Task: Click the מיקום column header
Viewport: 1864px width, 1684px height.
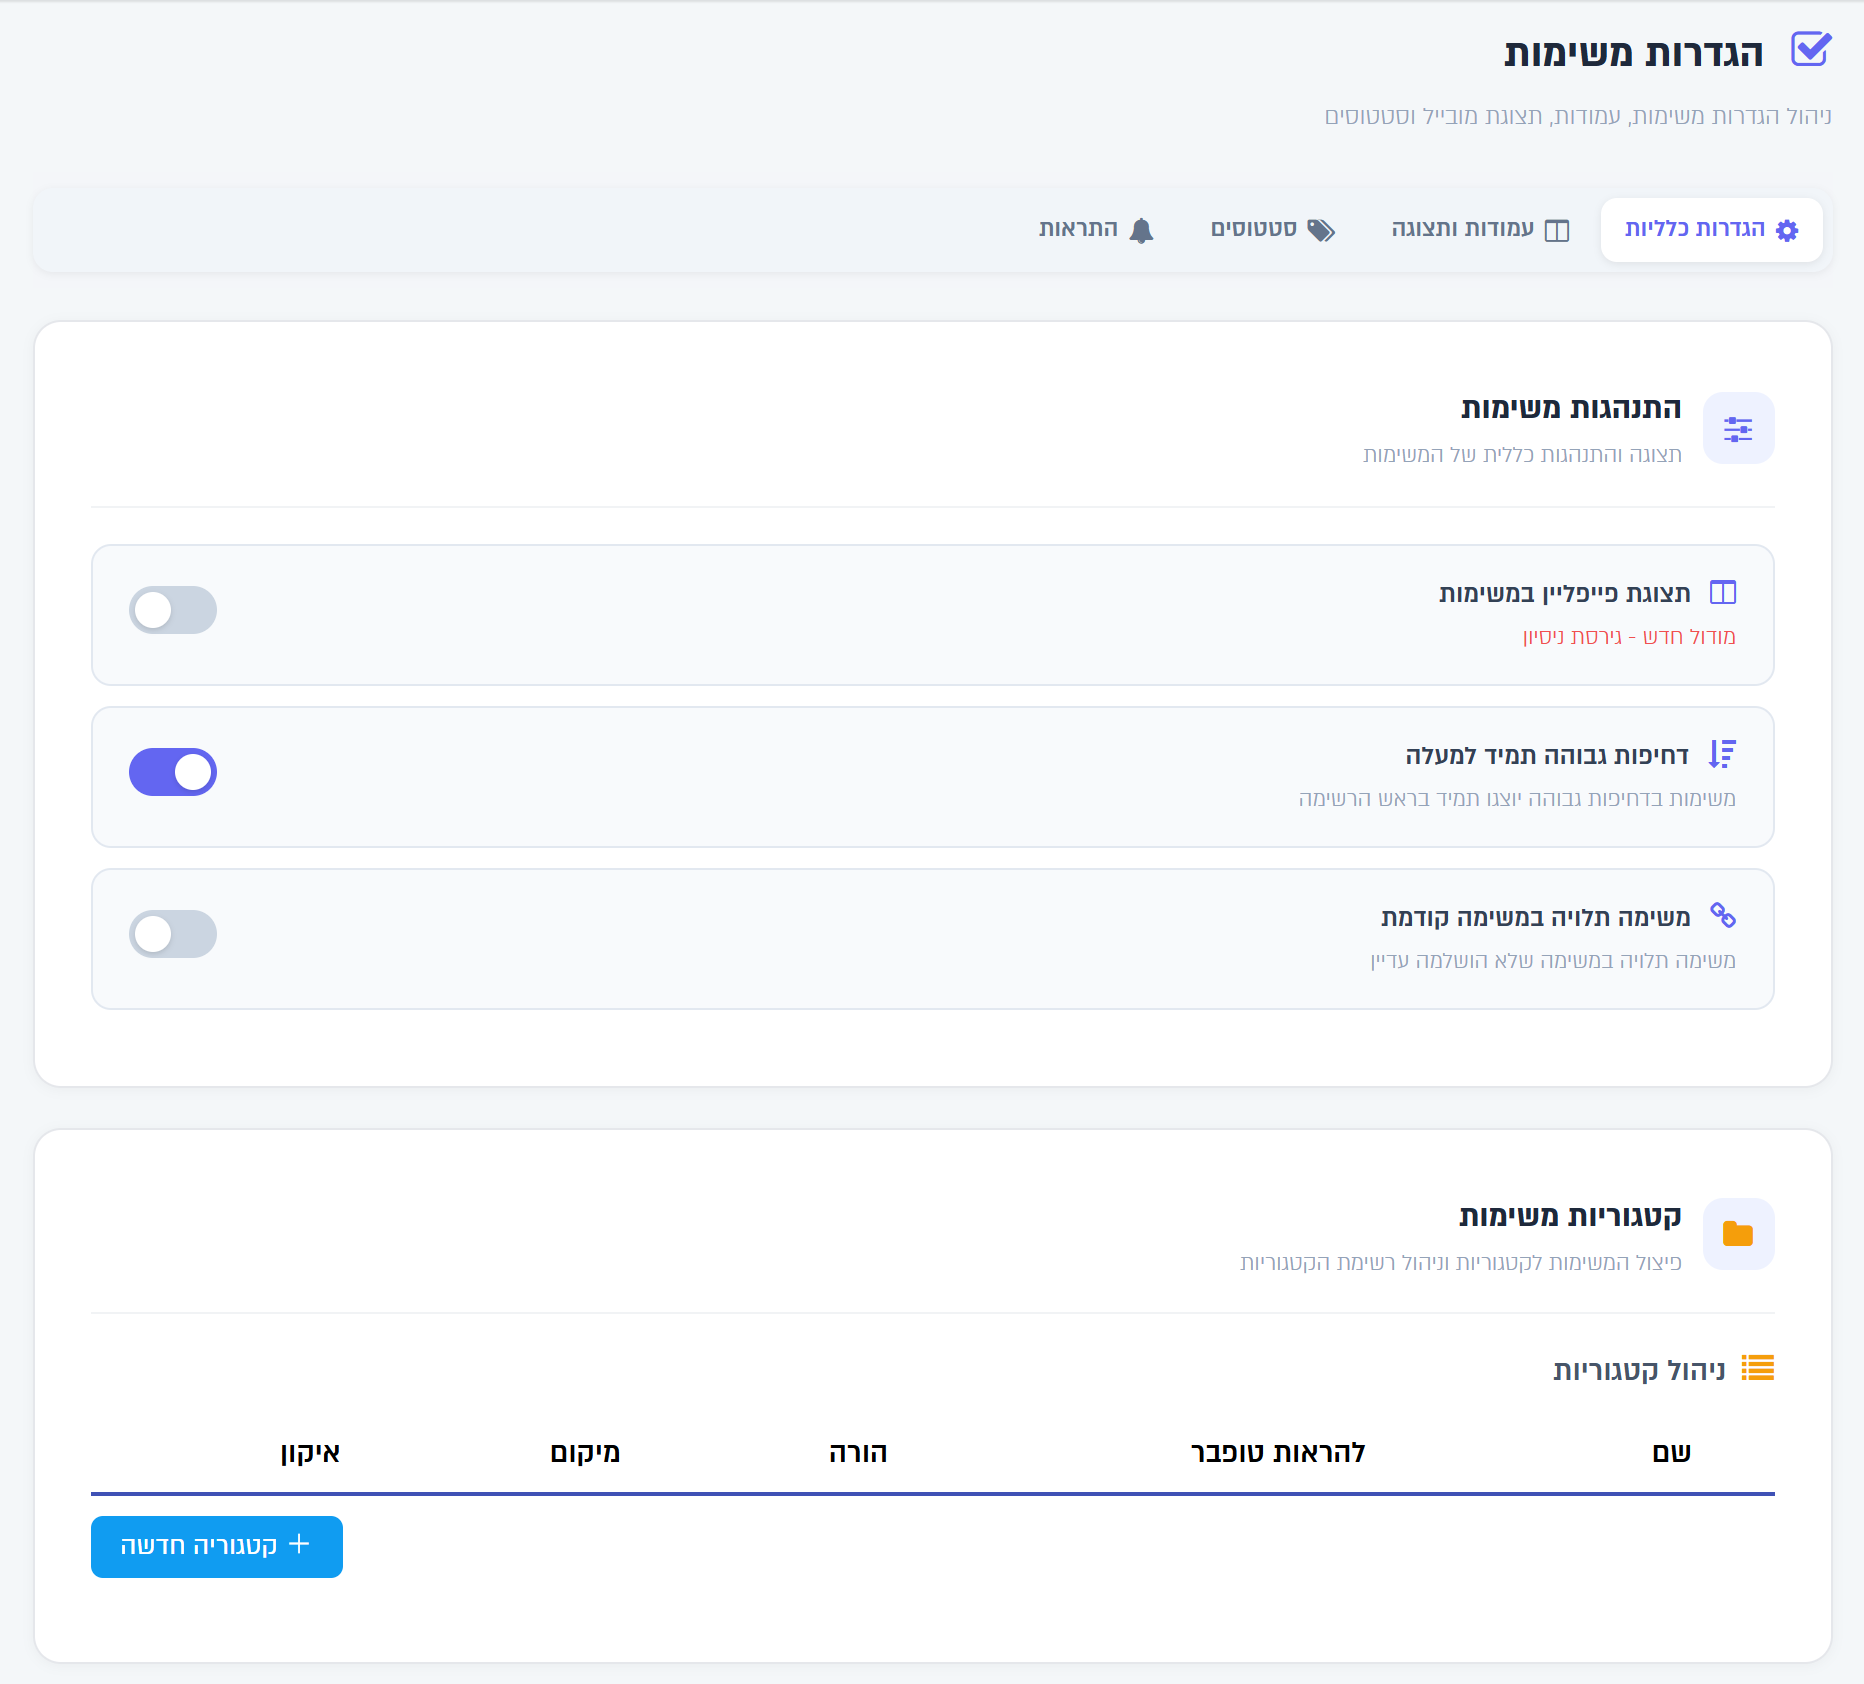Action: coord(585,1453)
